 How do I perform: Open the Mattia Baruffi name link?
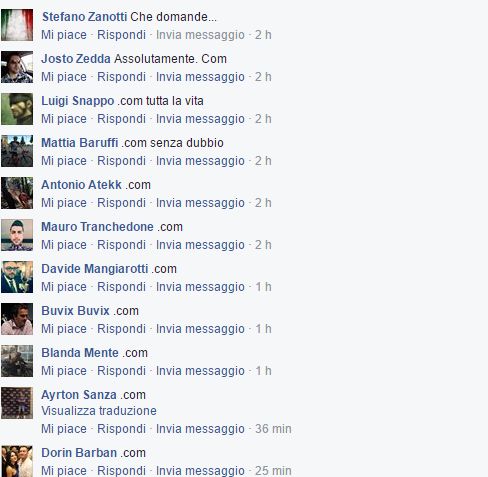(80, 143)
